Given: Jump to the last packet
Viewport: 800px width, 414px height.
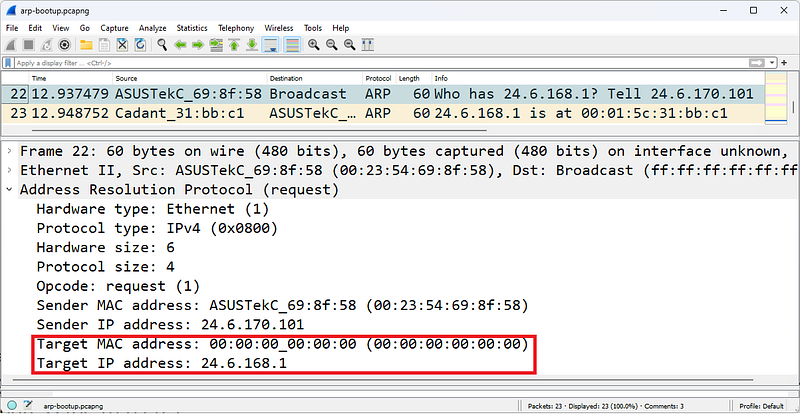Looking at the screenshot, I should tap(252, 45).
